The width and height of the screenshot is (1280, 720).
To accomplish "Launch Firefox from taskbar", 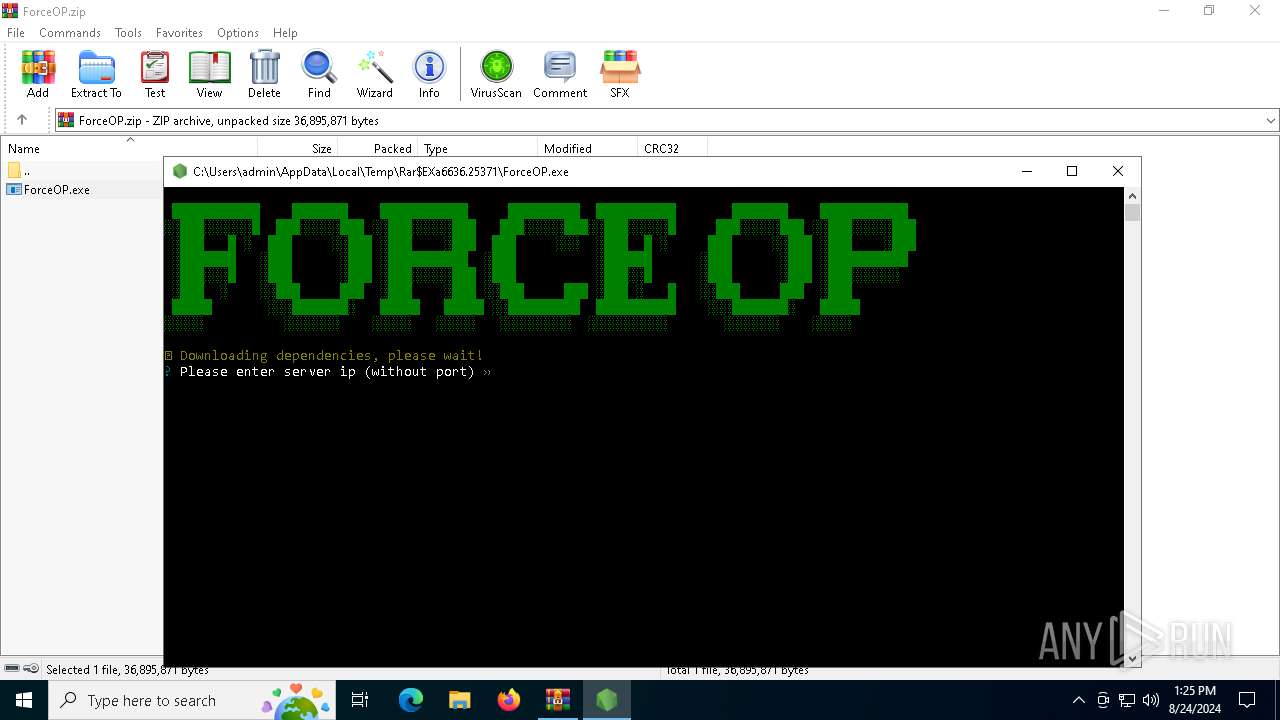I will (x=509, y=700).
